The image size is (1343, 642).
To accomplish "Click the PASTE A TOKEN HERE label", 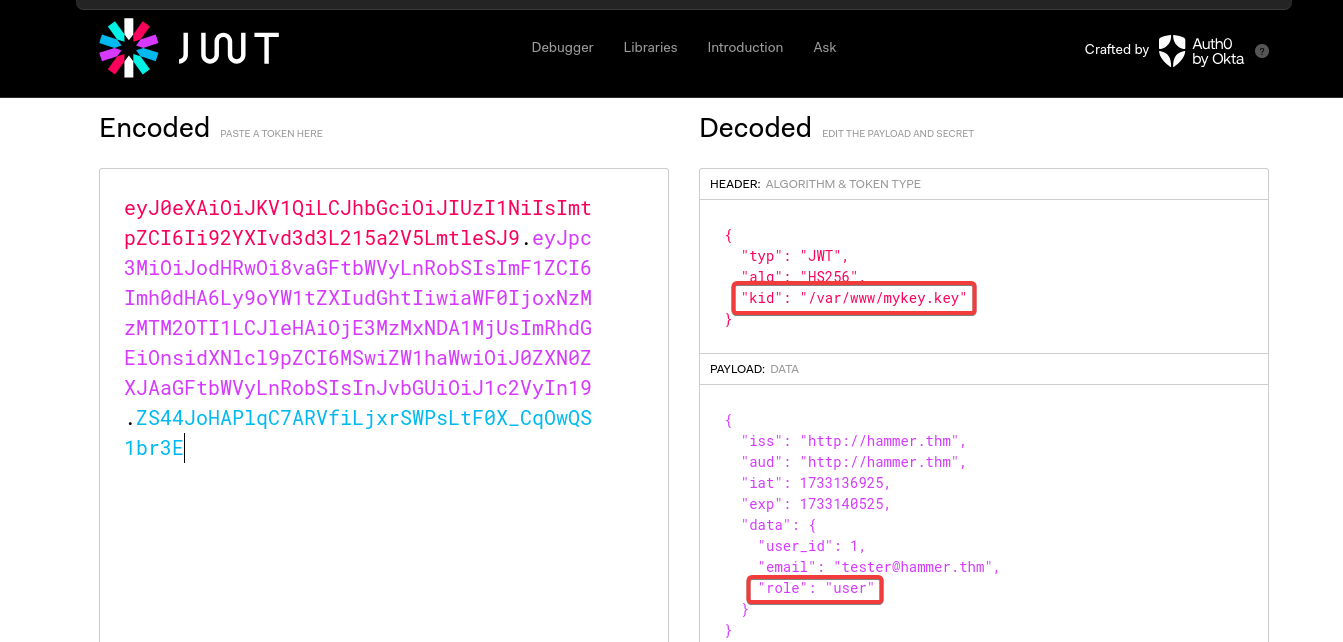I will coord(270,133).
